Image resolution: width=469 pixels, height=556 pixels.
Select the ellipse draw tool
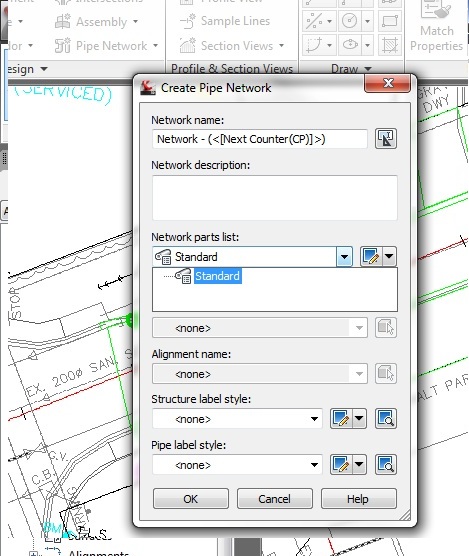[350, 45]
